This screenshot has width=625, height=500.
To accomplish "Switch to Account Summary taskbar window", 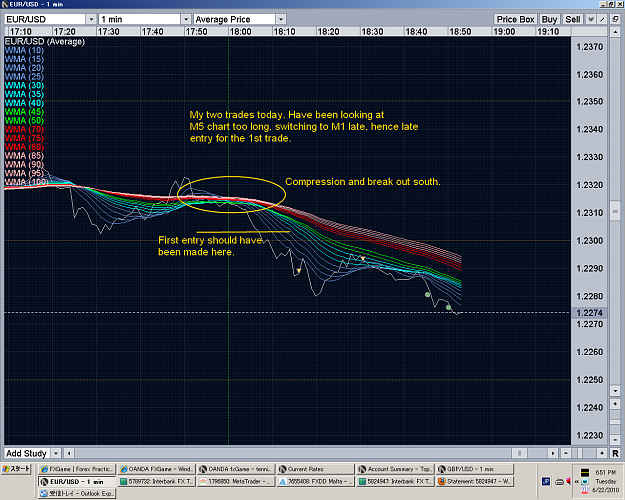I will [395, 469].
